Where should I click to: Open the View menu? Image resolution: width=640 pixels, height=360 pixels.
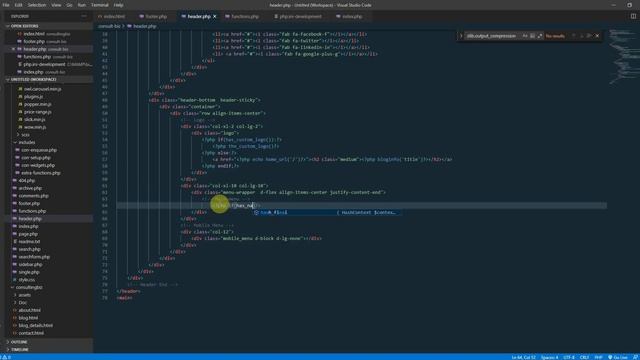point(56,5)
